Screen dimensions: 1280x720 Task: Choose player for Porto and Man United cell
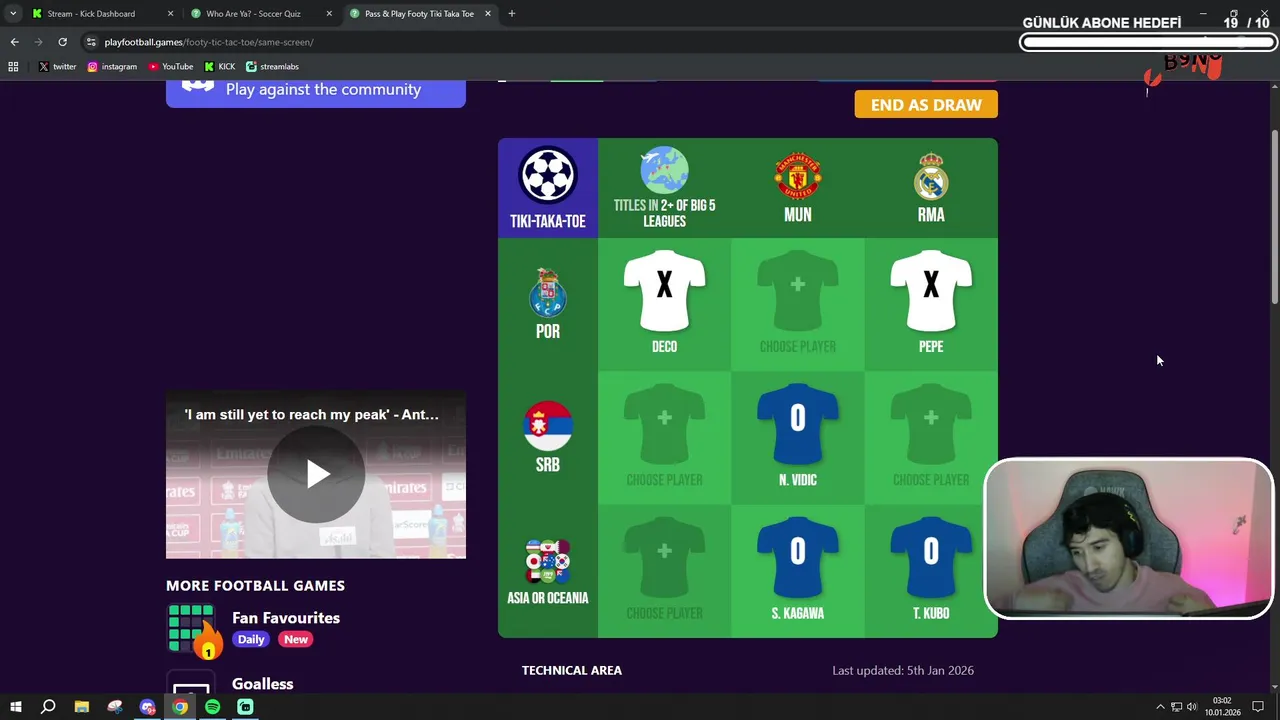[x=798, y=304]
